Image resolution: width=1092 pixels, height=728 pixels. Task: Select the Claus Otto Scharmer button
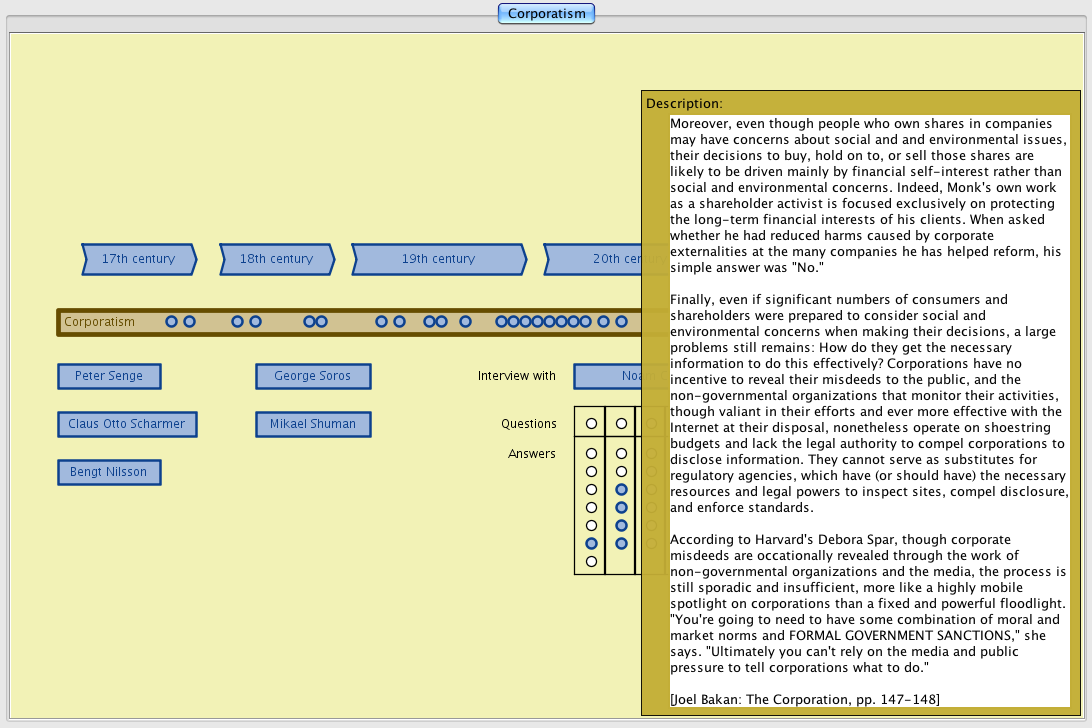(x=127, y=424)
